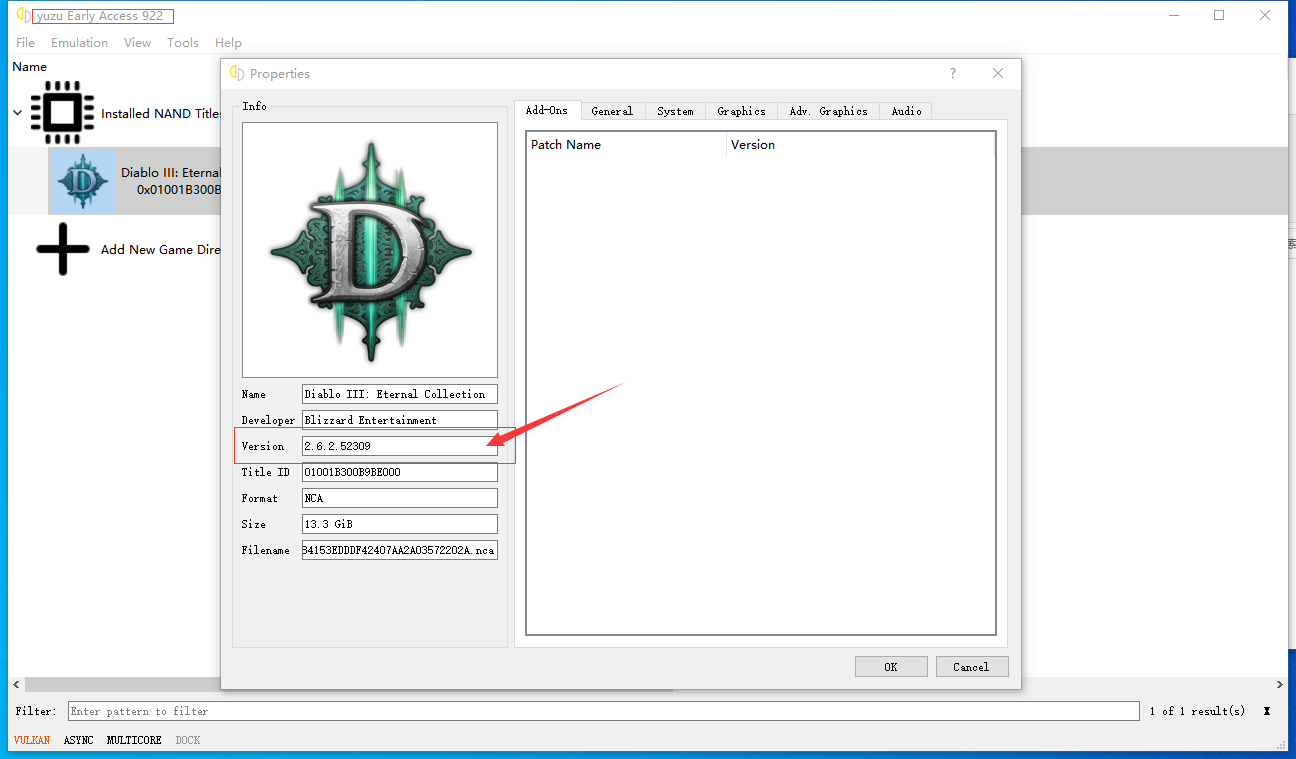
Task: Click the Add New Game Directory plus icon
Action: 63,249
